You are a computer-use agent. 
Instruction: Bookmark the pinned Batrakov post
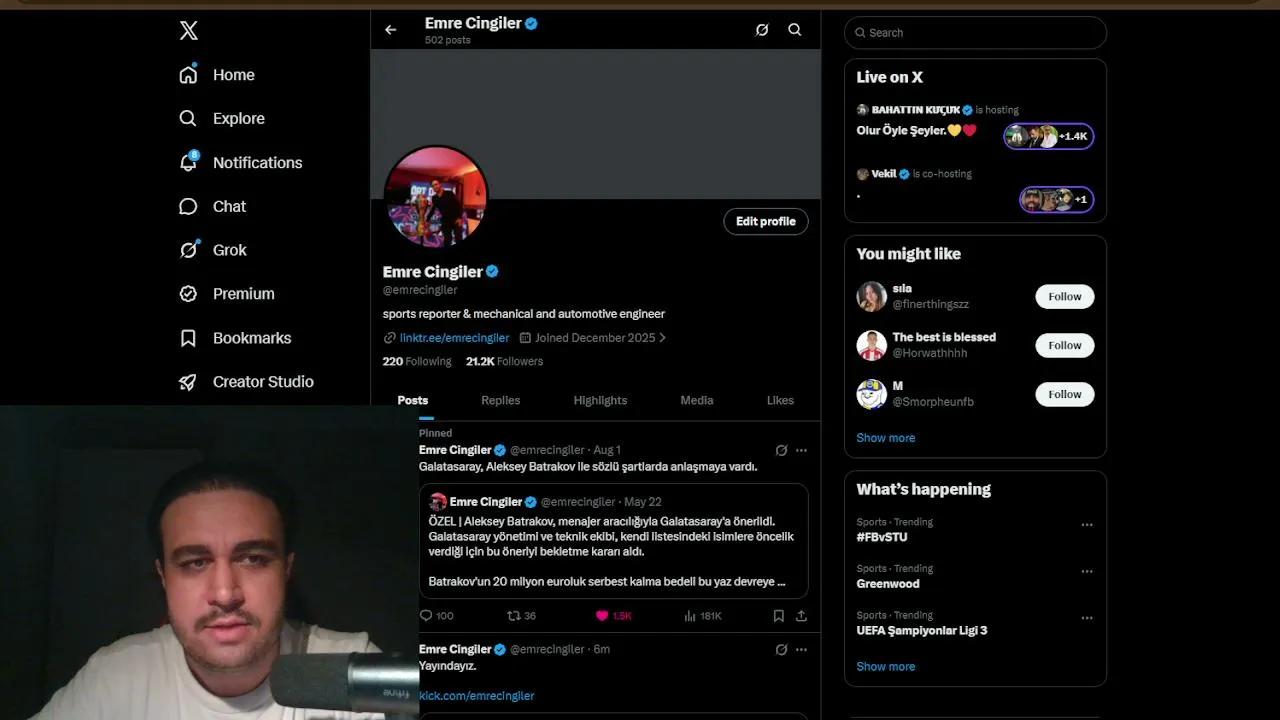point(779,616)
